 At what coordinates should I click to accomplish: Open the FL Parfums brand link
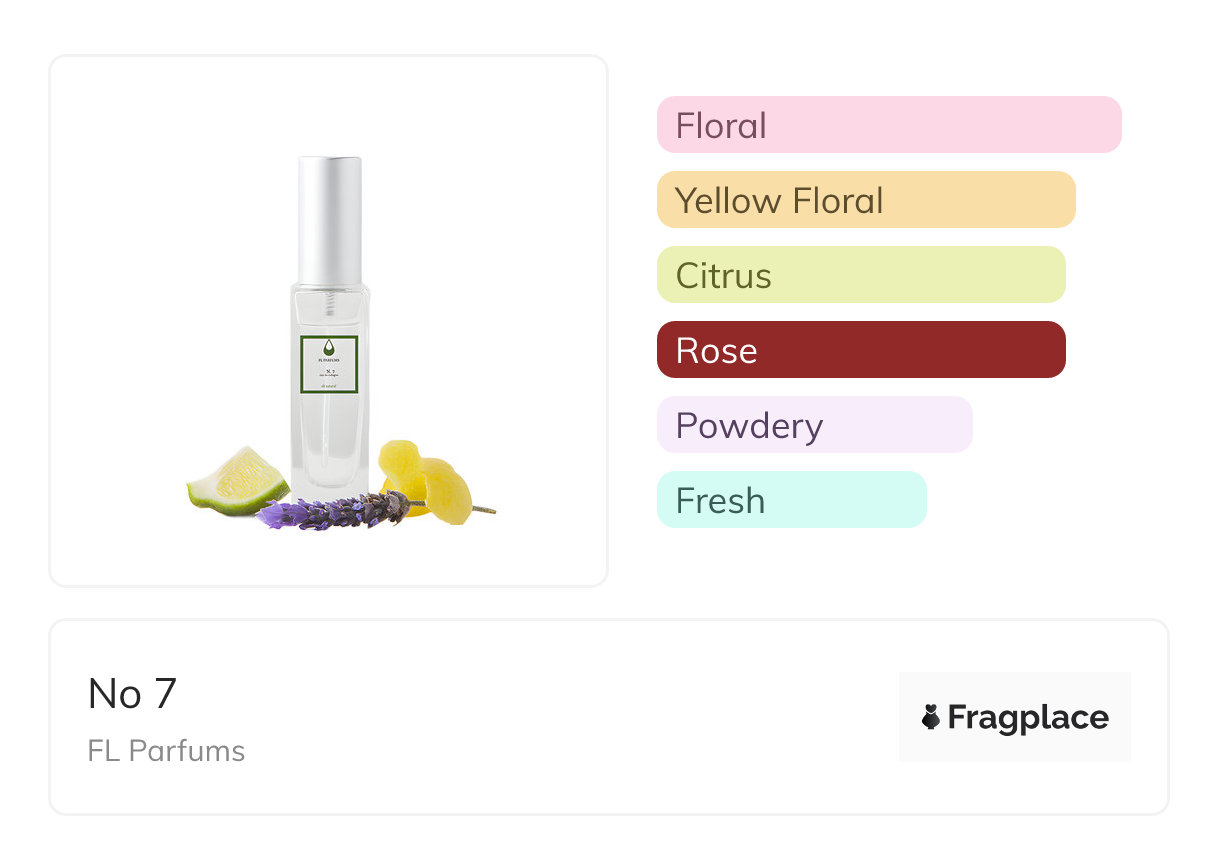166,751
